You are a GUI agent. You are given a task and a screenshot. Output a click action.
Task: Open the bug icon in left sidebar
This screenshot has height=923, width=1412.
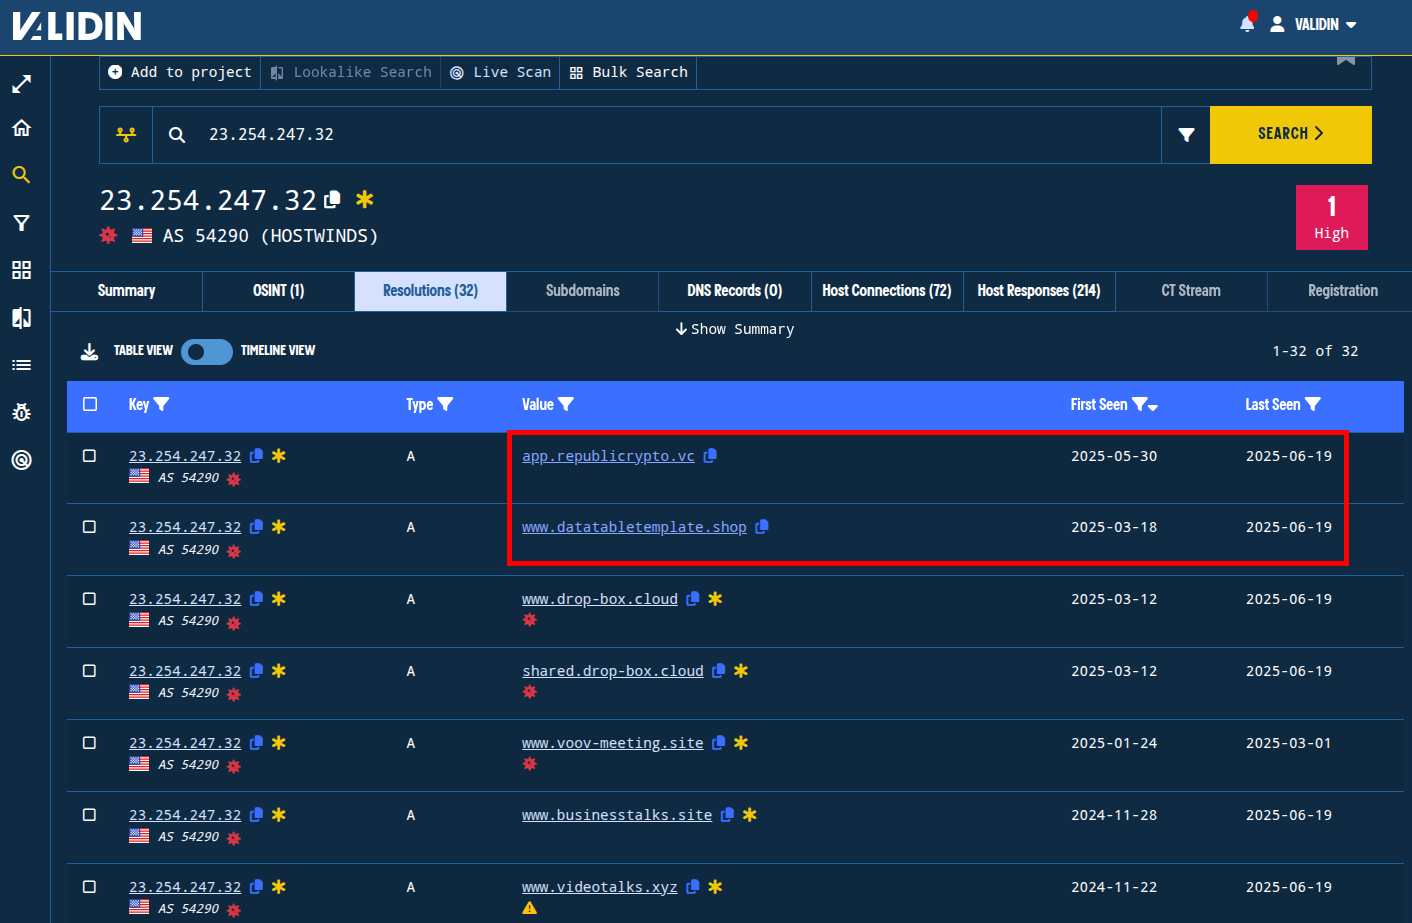point(21,412)
